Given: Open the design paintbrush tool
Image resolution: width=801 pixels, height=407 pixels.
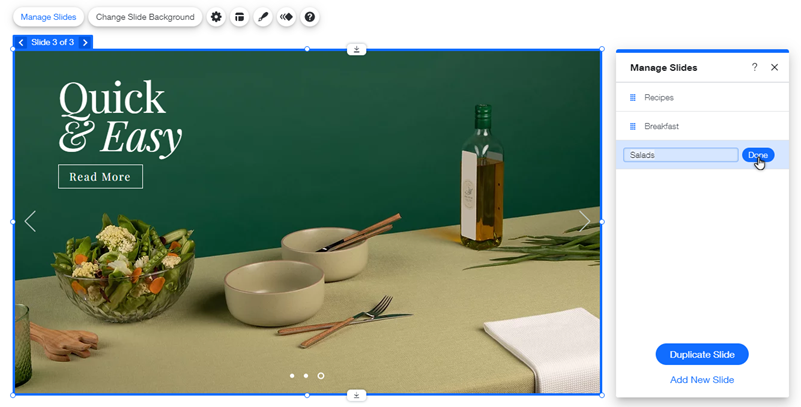Looking at the screenshot, I should [262, 17].
